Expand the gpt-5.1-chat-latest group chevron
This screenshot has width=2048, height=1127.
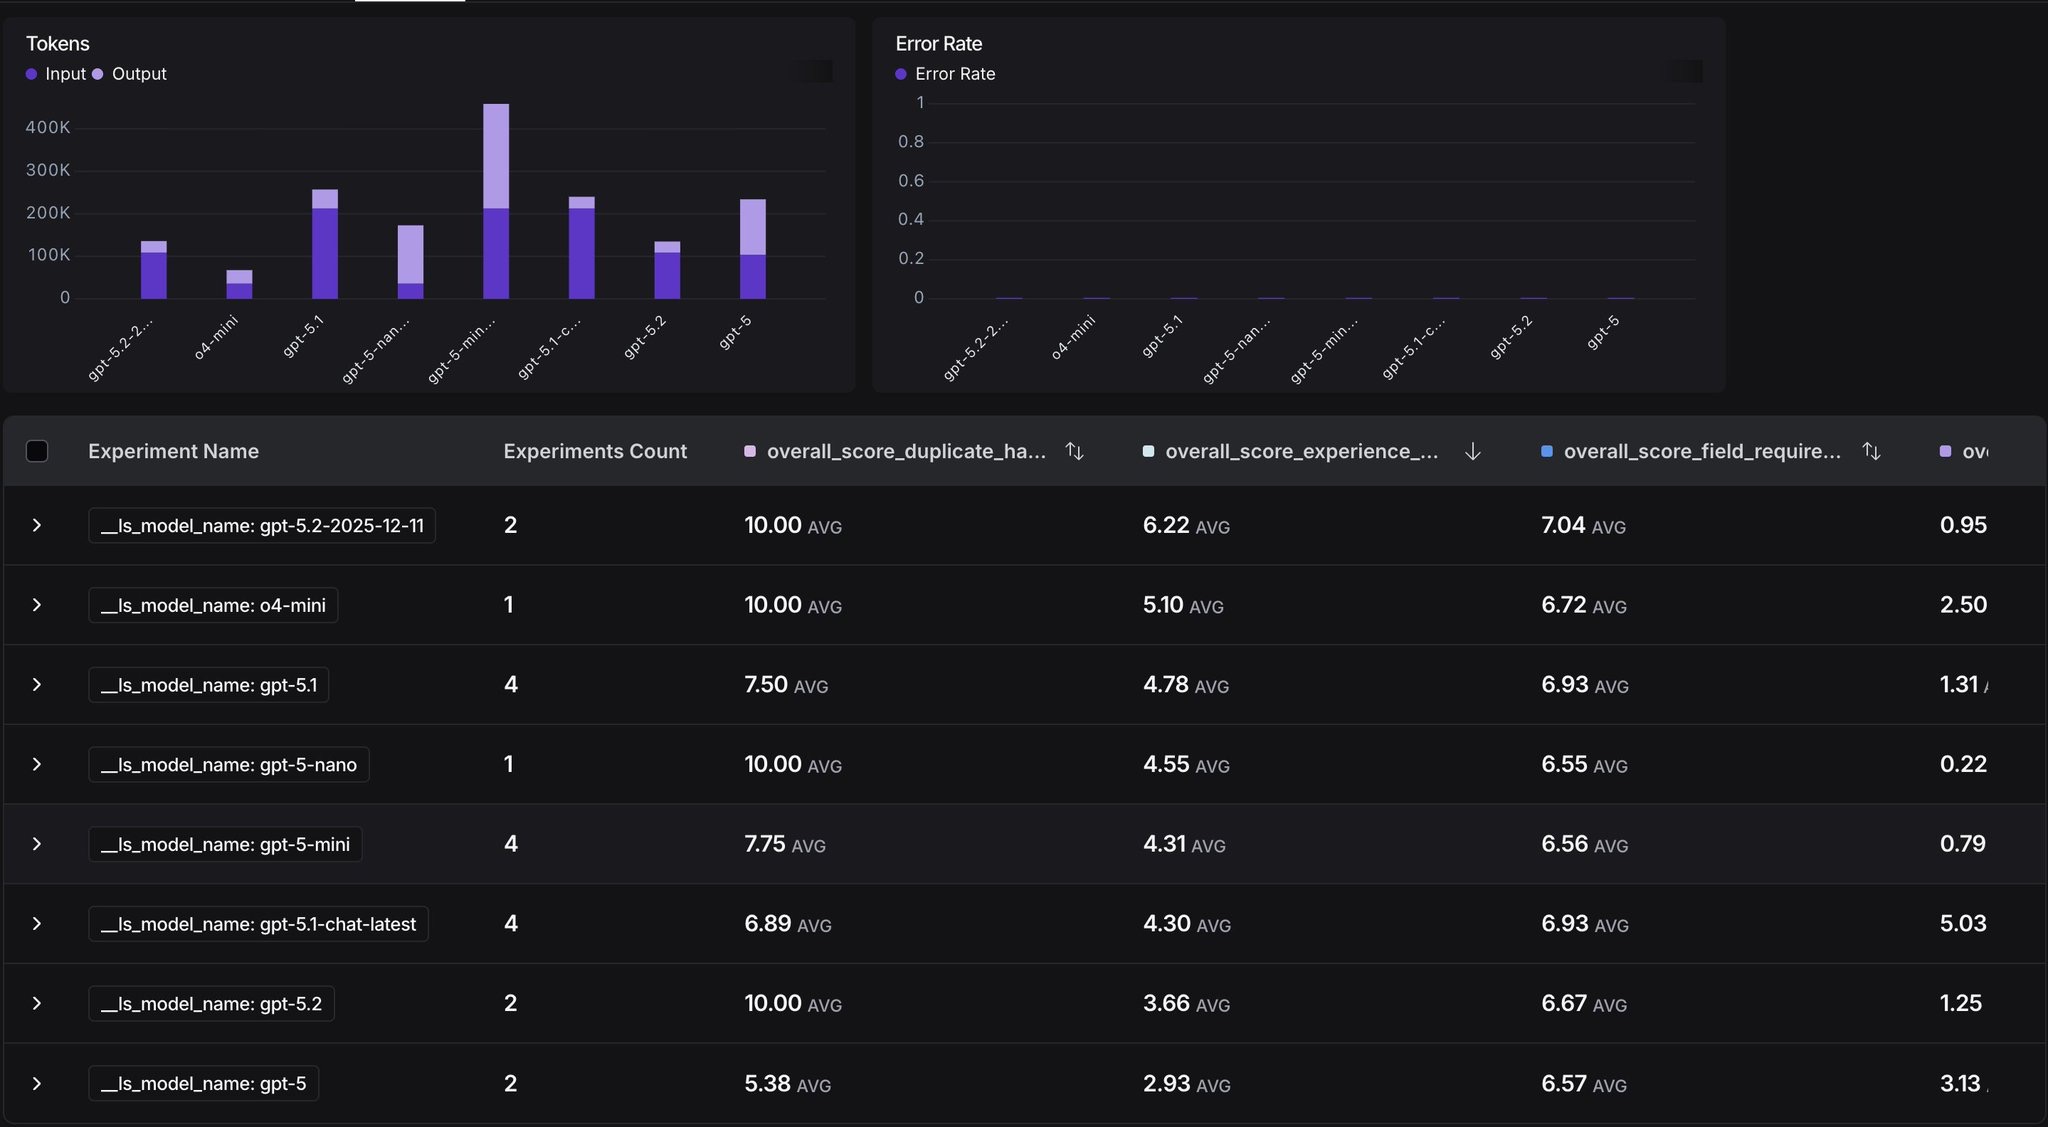[x=37, y=923]
